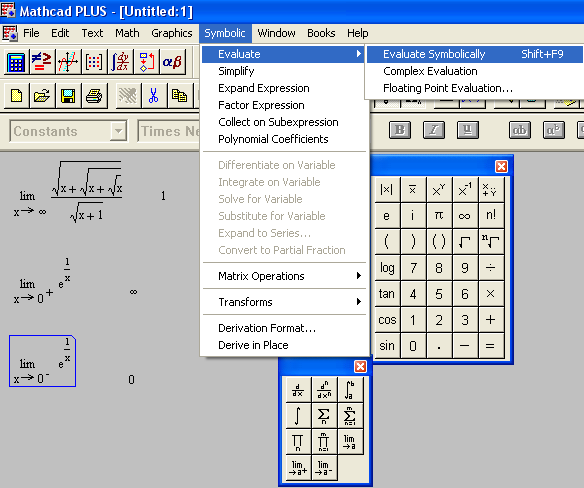Screen dimensions: 584x488
Task: Open the Symbolic menu
Action: pyautogui.click(x=225, y=33)
